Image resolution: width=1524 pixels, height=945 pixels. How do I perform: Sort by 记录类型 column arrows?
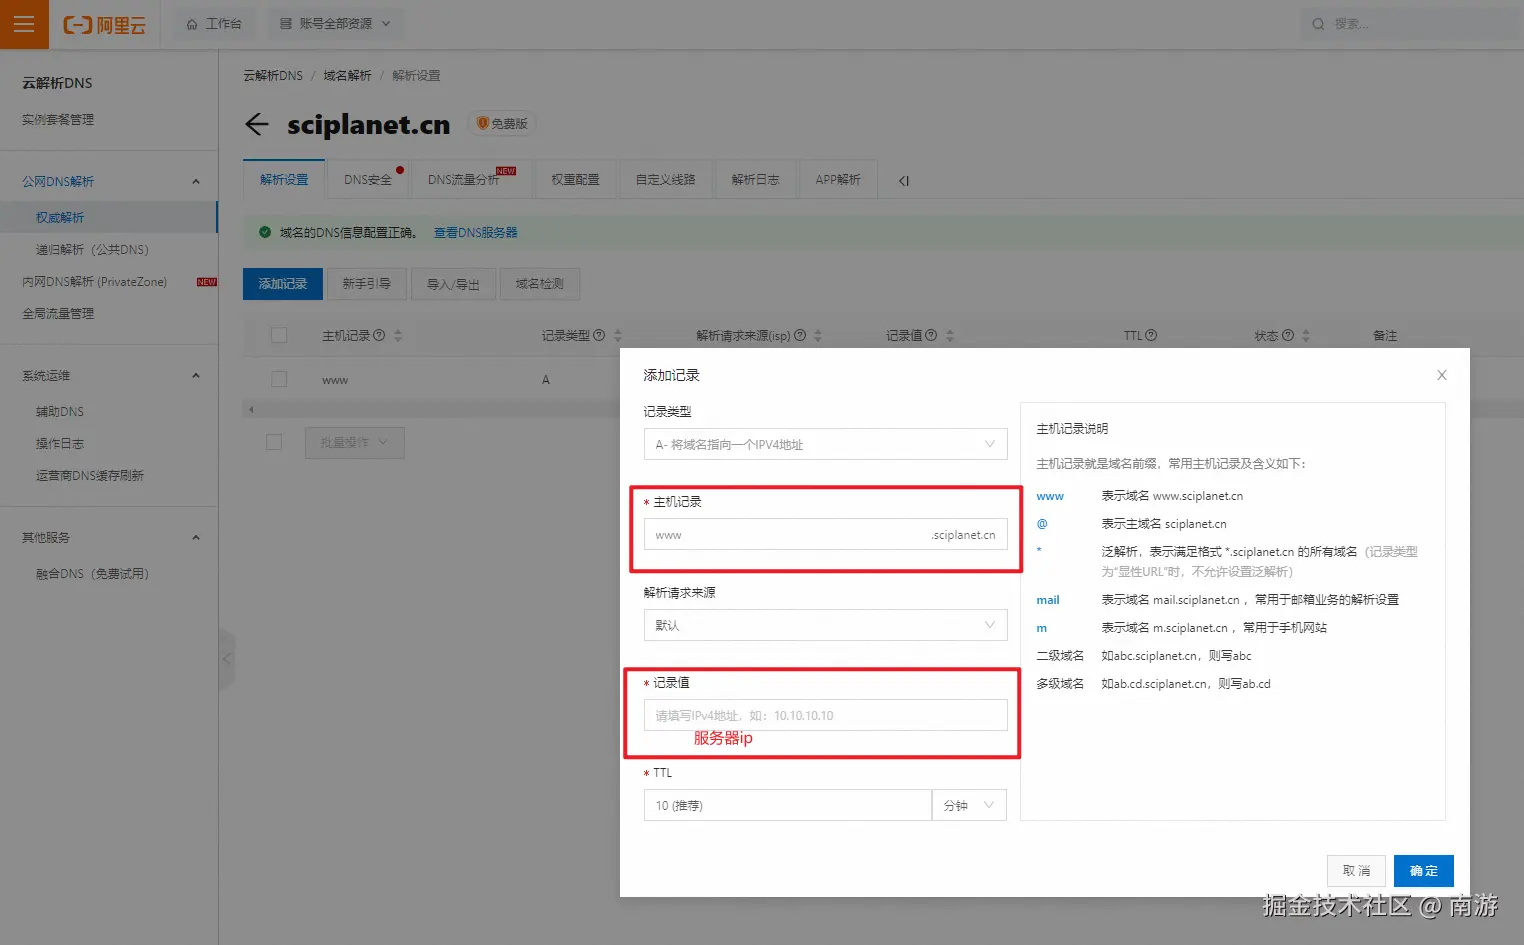pos(618,335)
